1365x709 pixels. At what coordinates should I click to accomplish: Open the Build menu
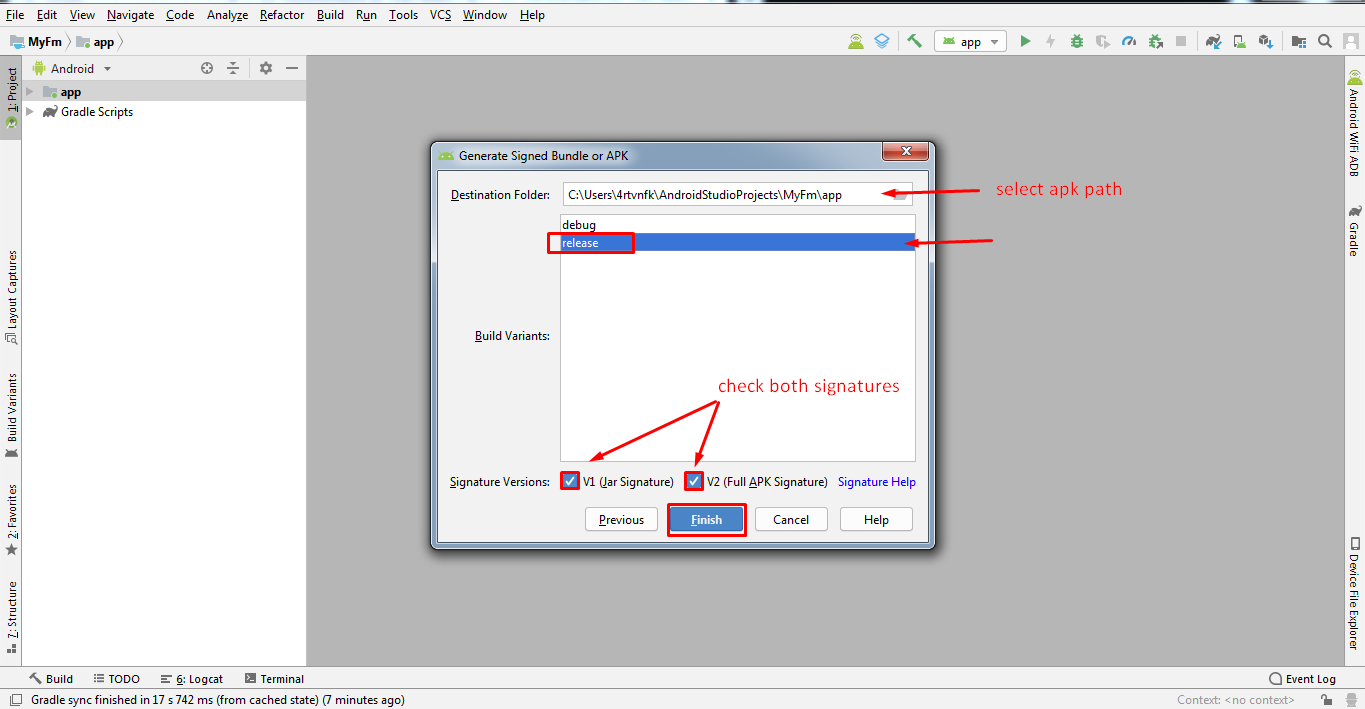pyautogui.click(x=330, y=14)
